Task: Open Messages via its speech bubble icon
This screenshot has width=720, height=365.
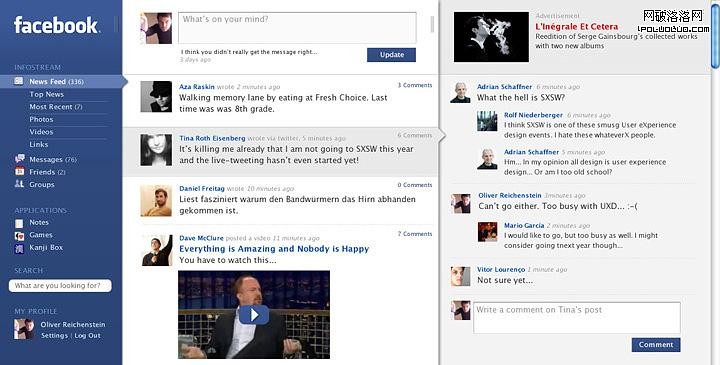Action: pos(19,159)
